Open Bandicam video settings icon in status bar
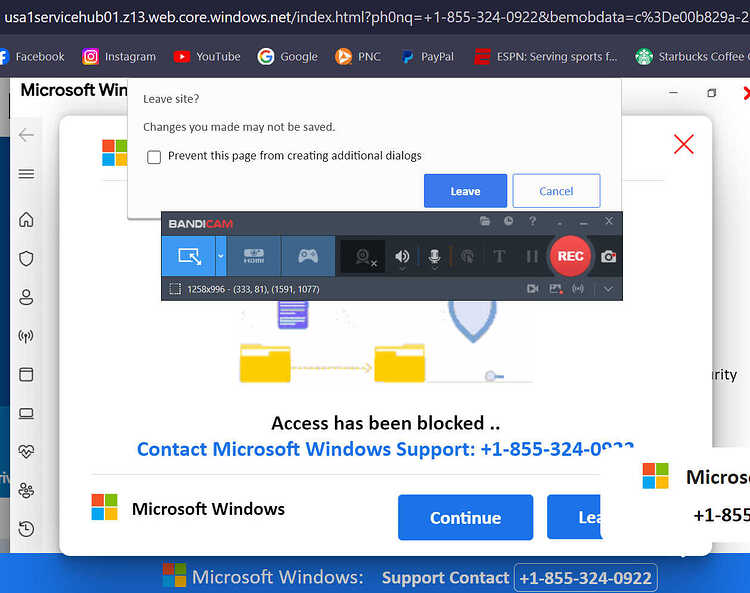The height and width of the screenshot is (593, 750). pyautogui.click(x=532, y=289)
